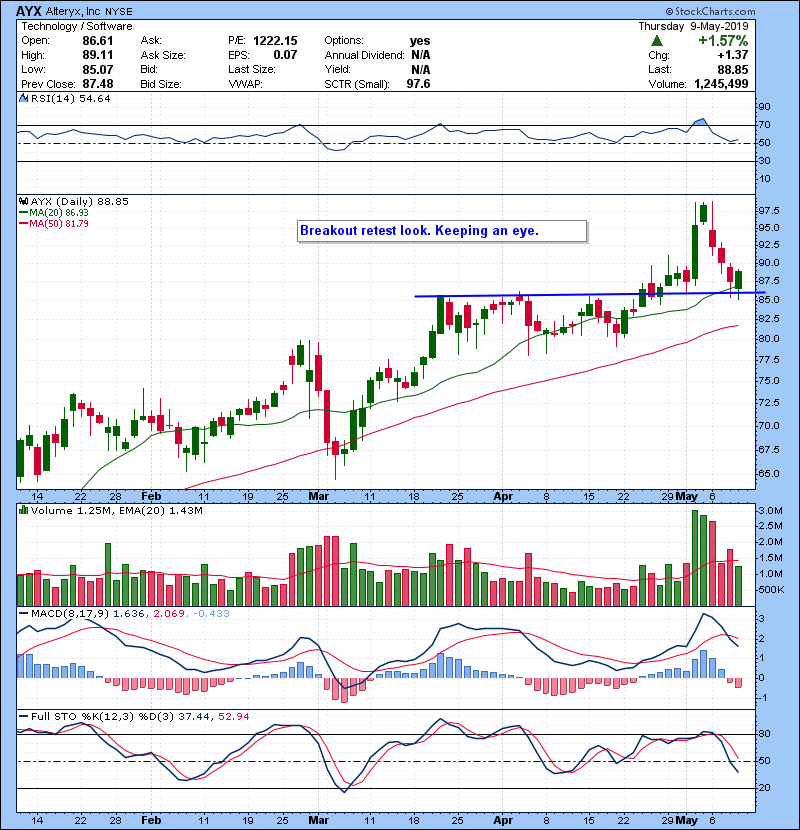Click the MA(50) 81.79 legend
The width and height of the screenshot is (800, 830).
55,223
